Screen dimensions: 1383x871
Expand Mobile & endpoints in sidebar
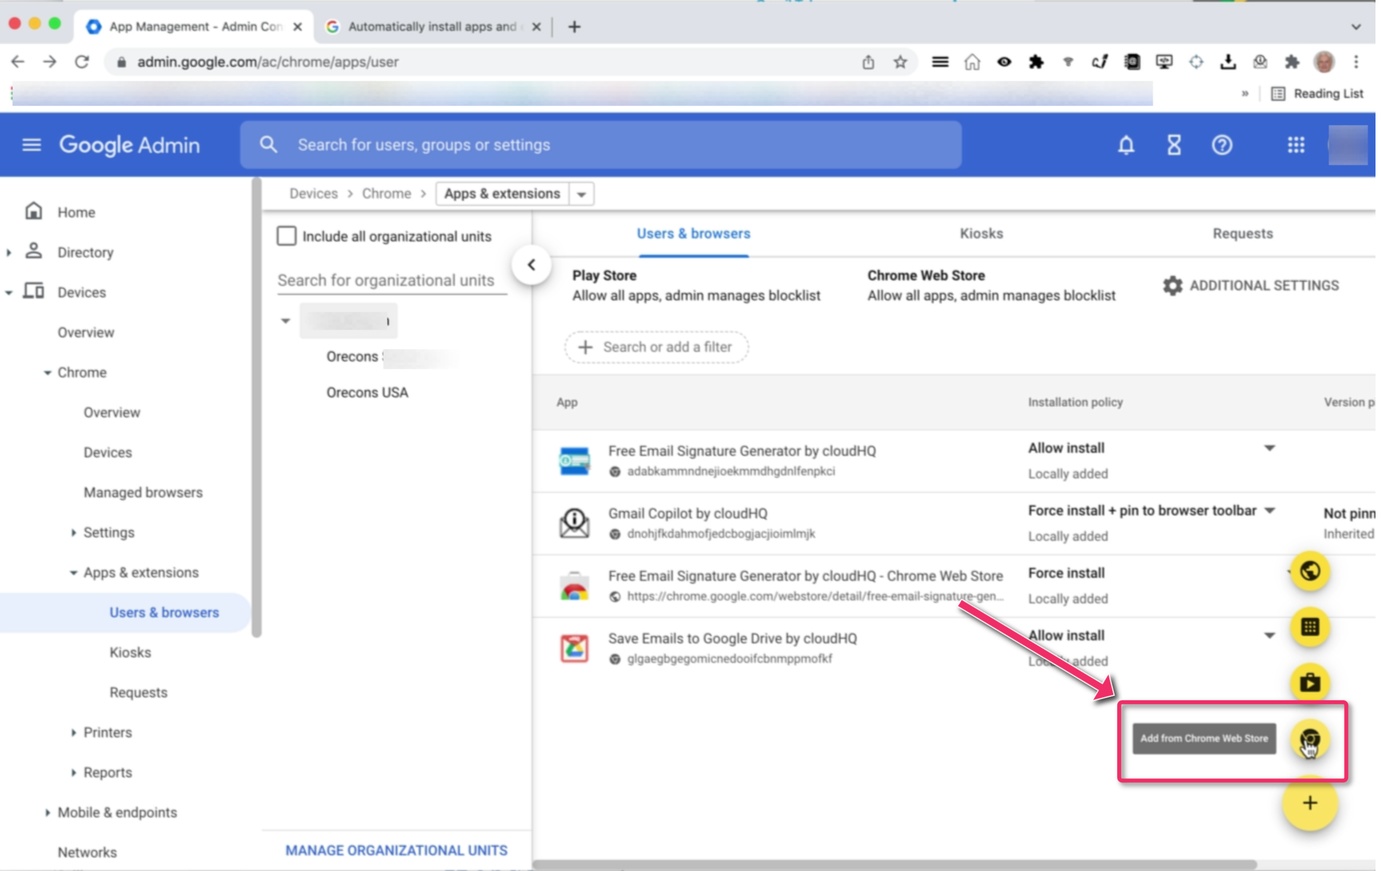(47, 813)
